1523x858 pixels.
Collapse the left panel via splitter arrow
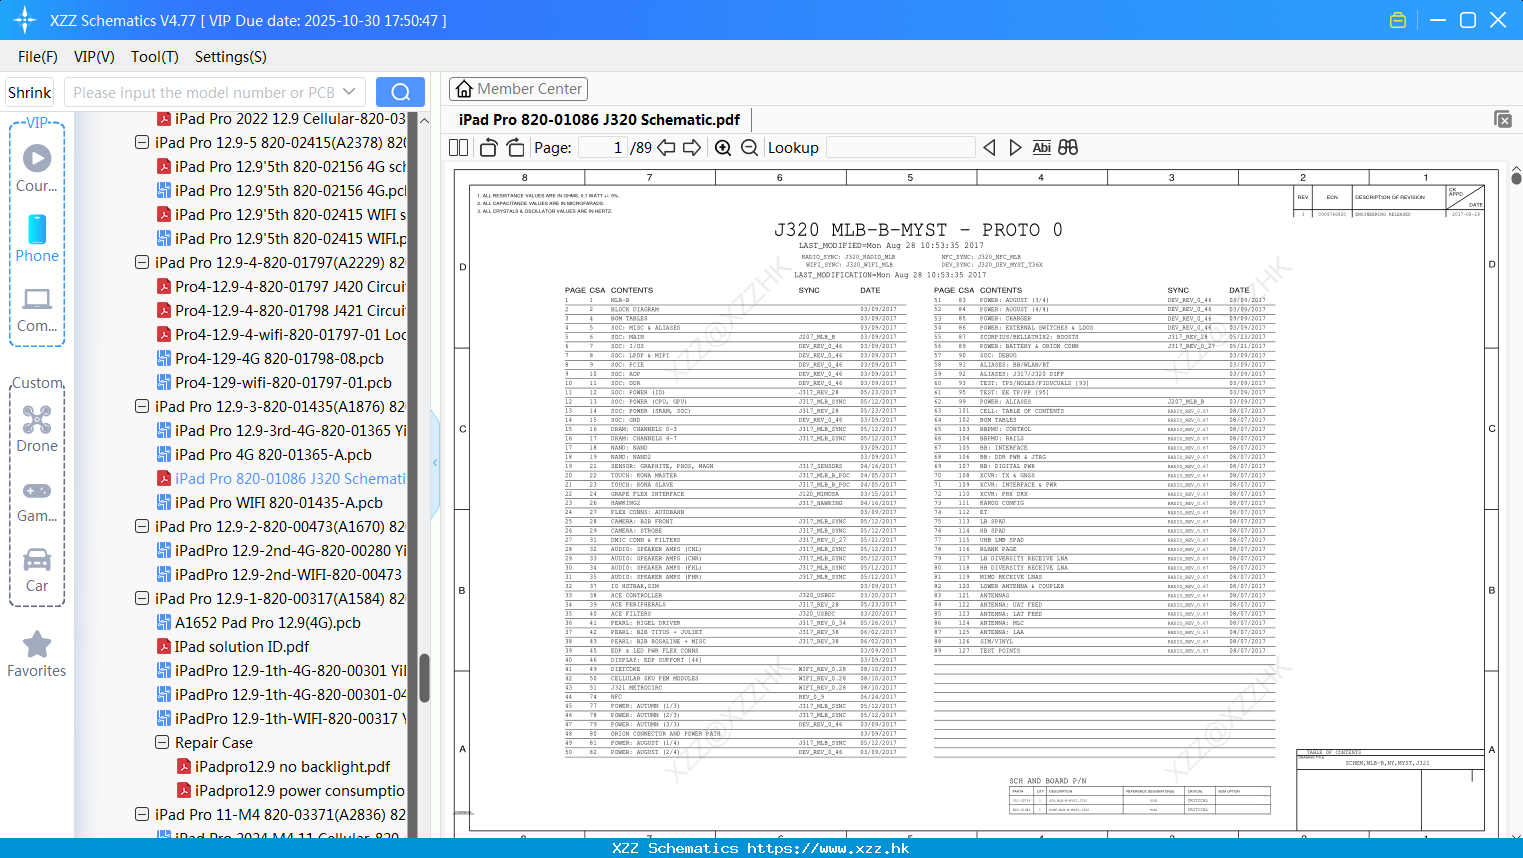[435, 463]
